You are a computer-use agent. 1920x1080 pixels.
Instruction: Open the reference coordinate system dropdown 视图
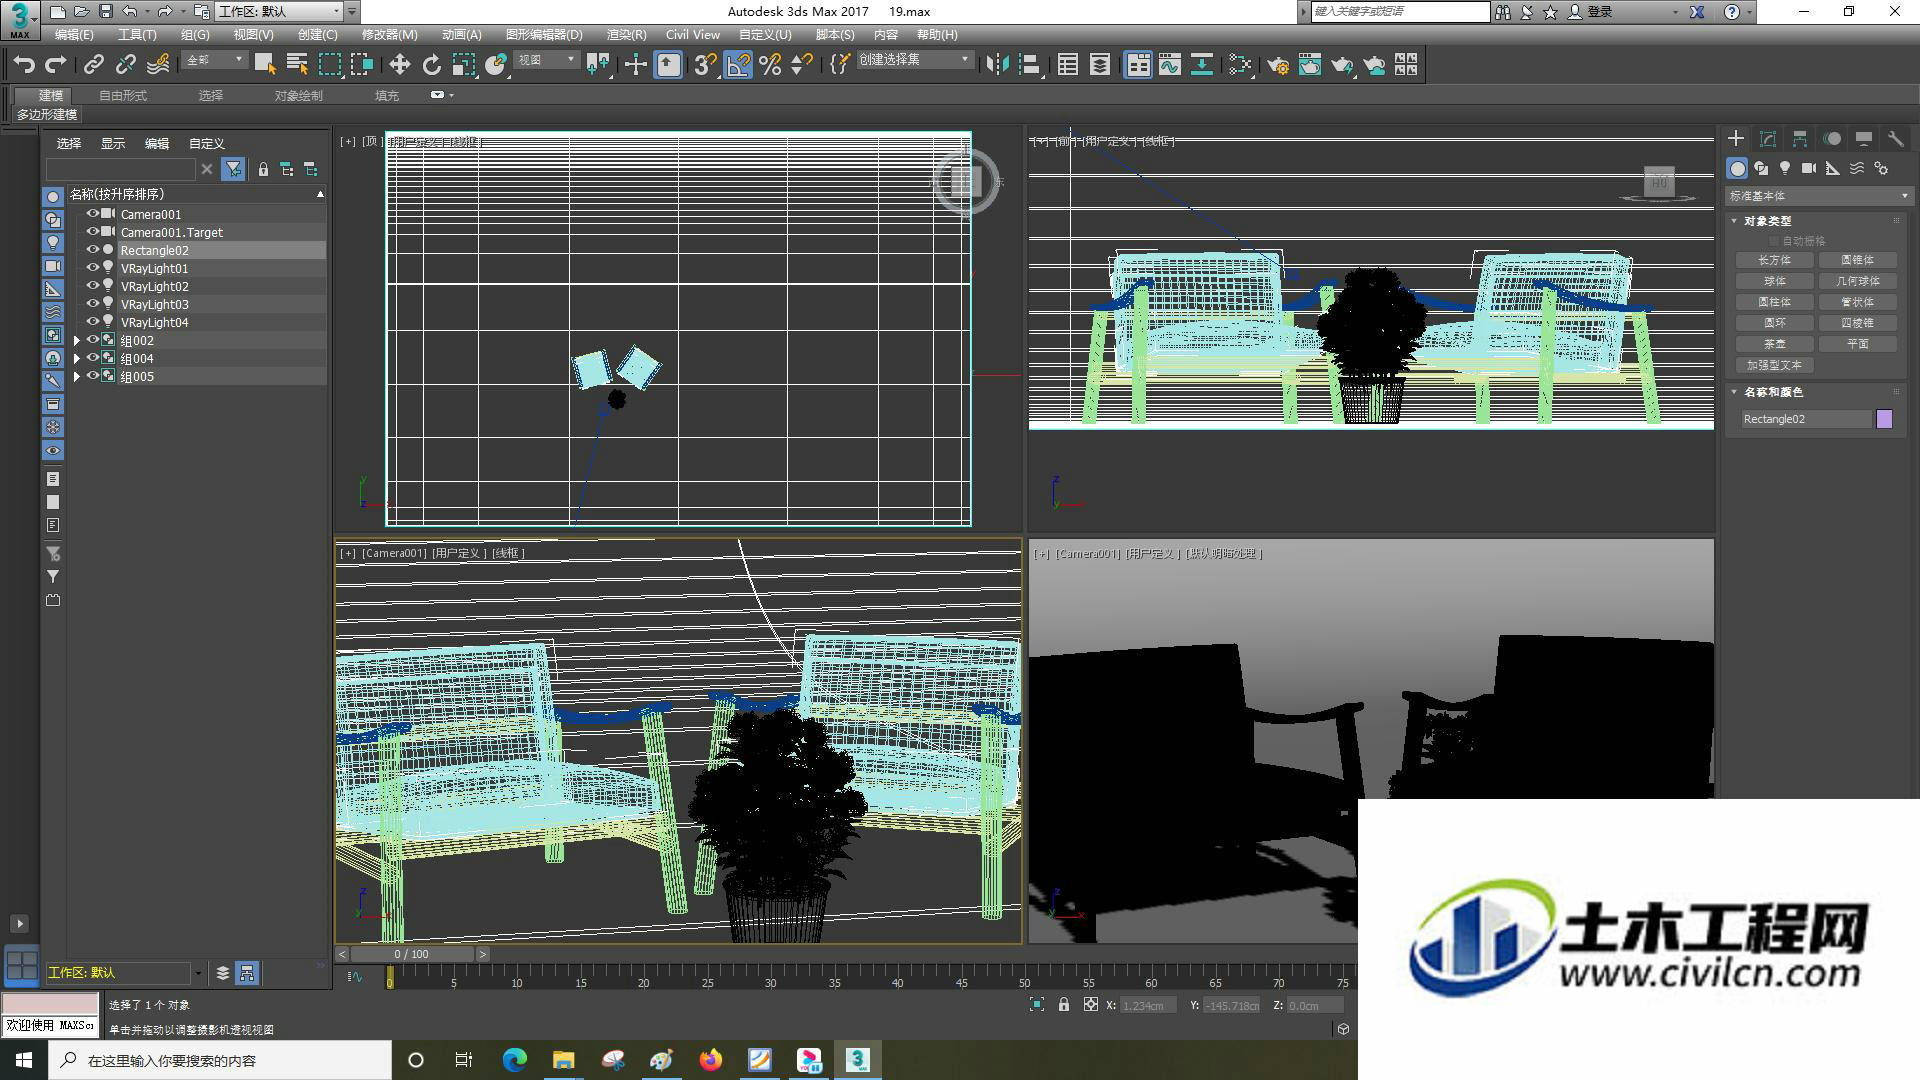click(x=546, y=60)
